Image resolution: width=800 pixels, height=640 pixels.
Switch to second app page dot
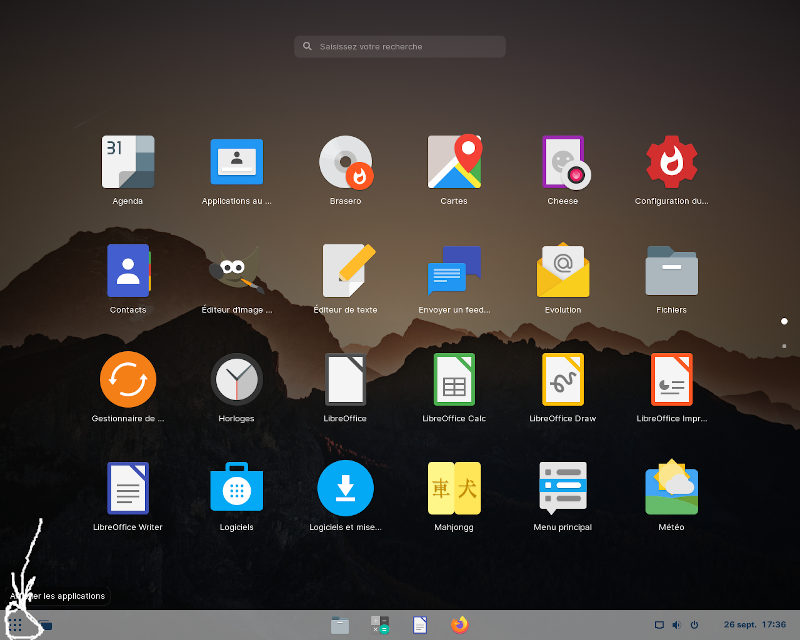(784, 346)
